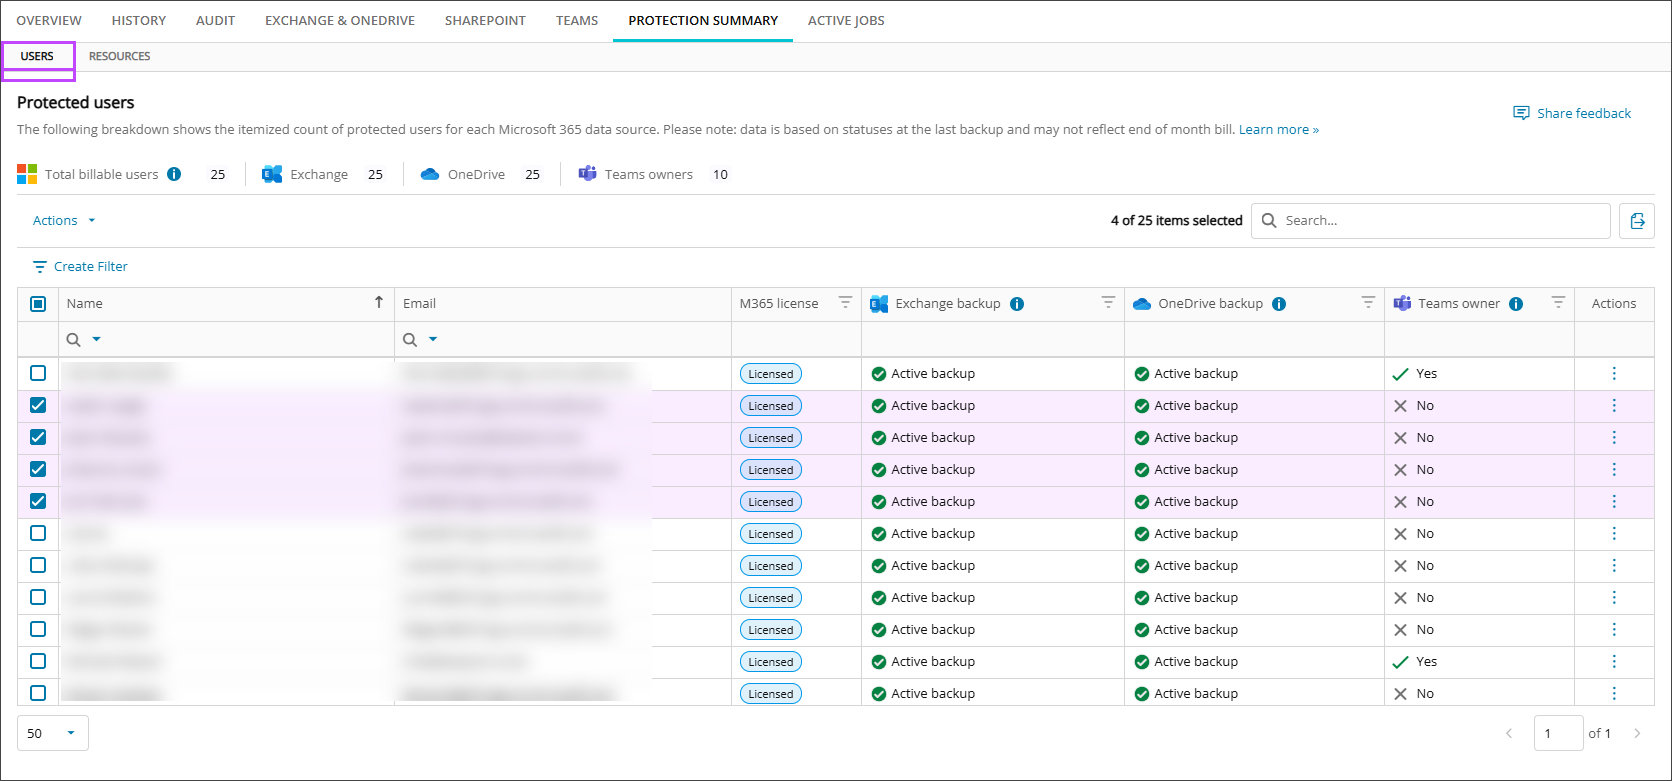Open the three-dot actions menu for the eighth user row
The height and width of the screenshot is (781, 1672).
click(x=1614, y=597)
